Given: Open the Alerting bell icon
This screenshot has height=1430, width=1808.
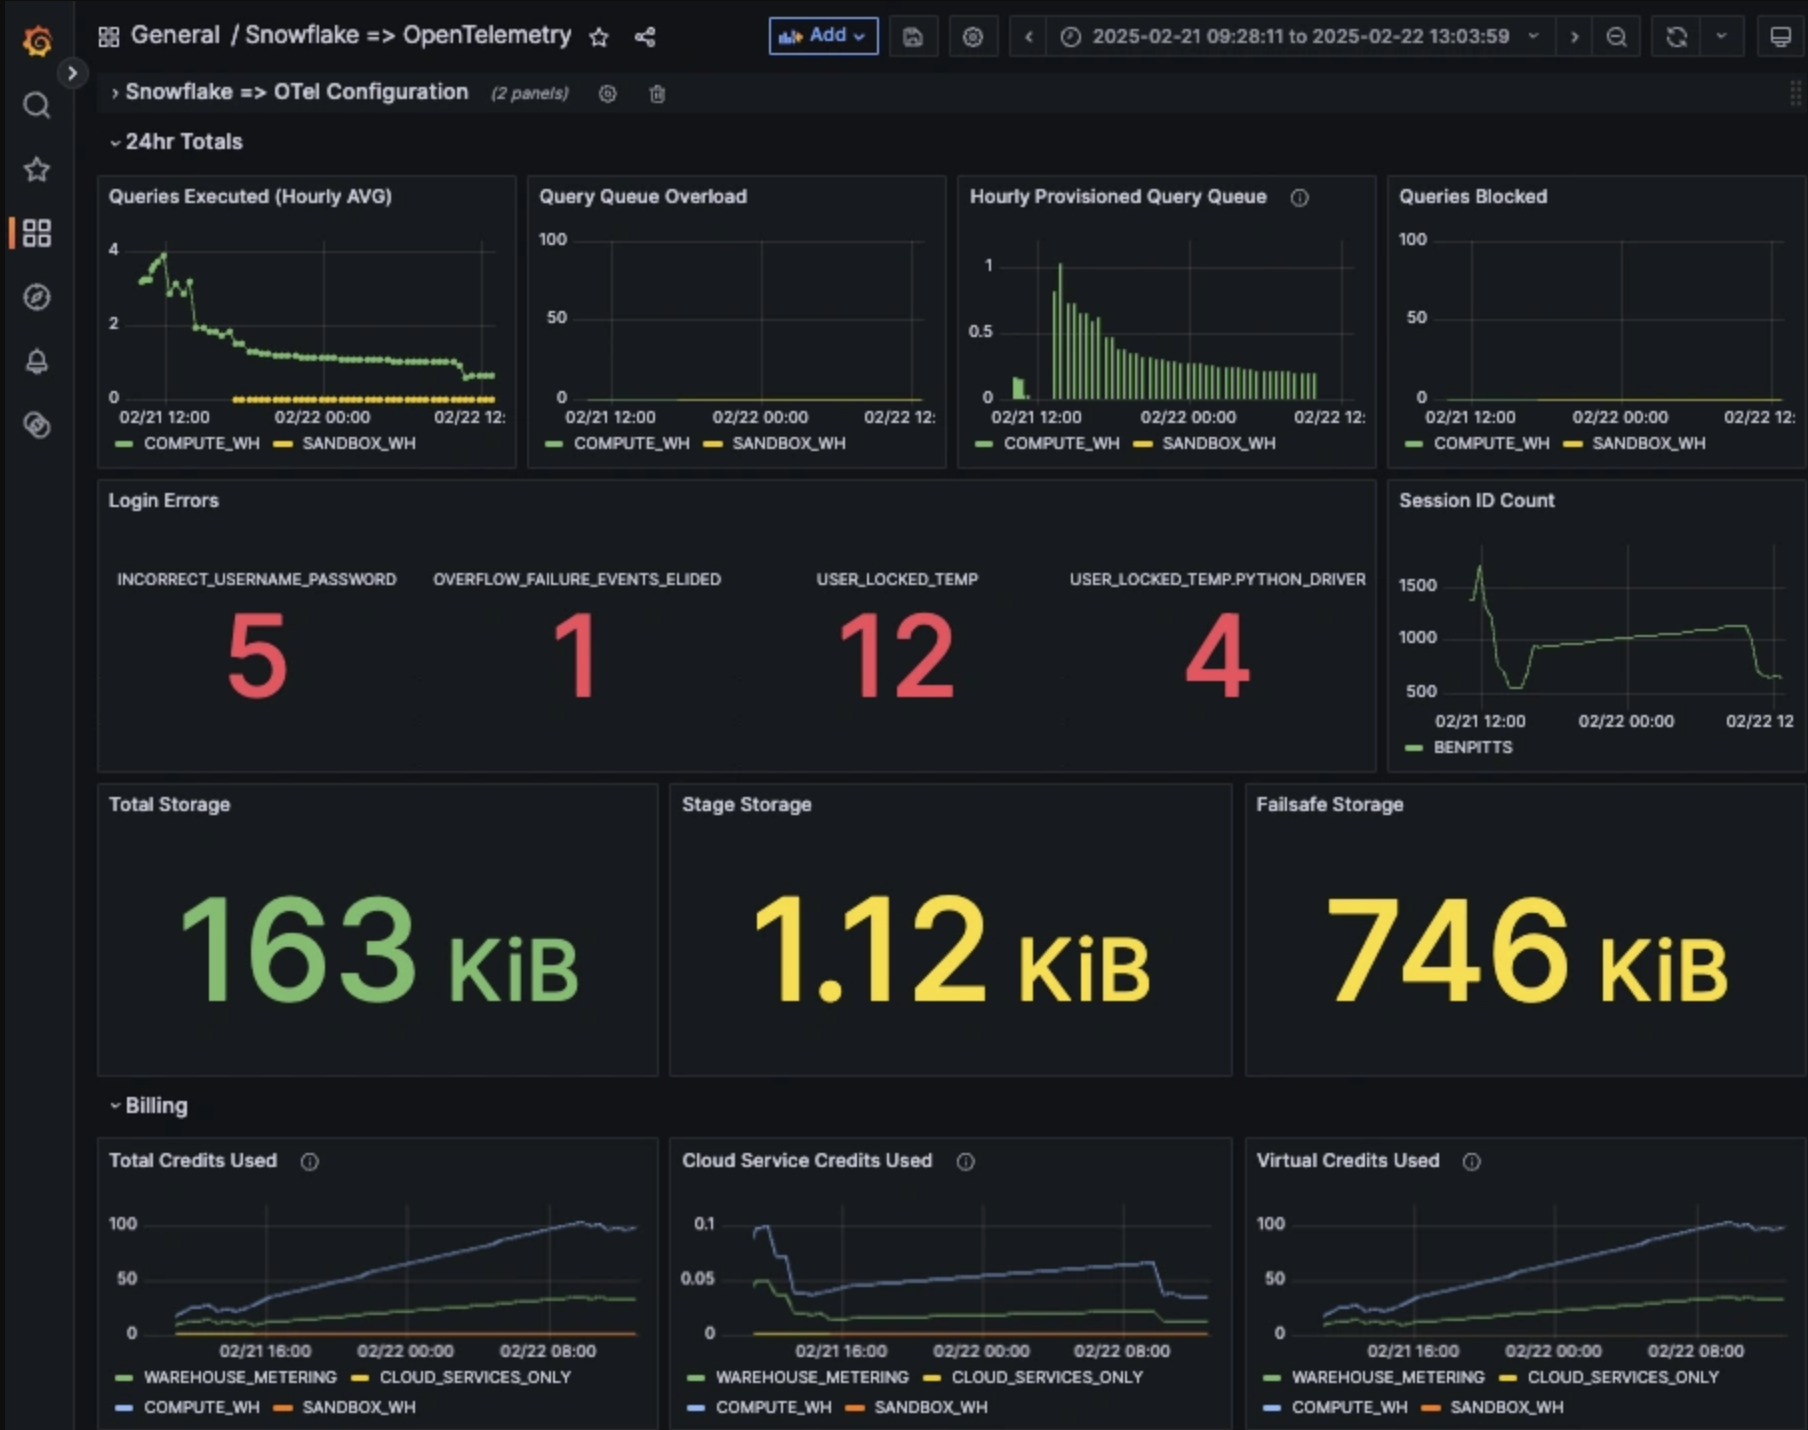Looking at the screenshot, I should coord(37,361).
